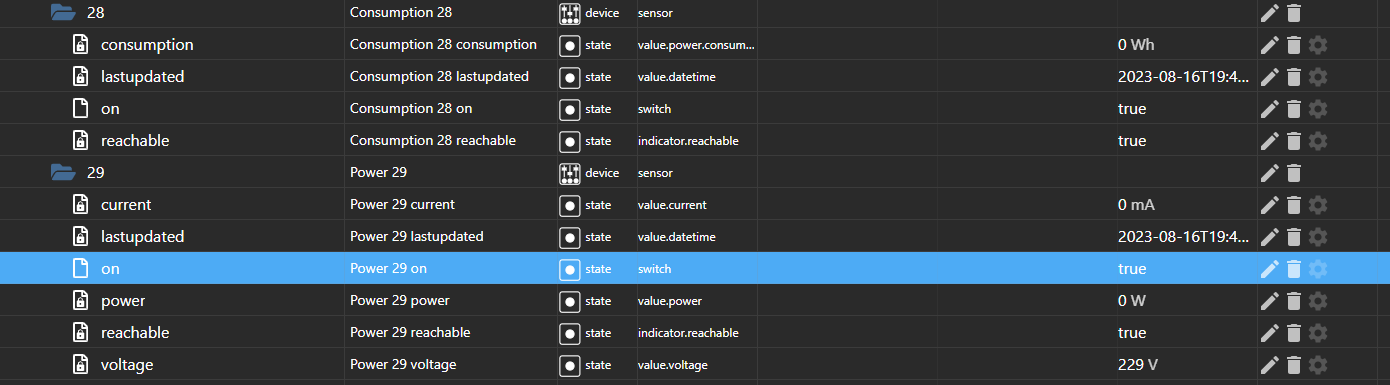Select the voltage item under folder 29

tap(127, 365)
